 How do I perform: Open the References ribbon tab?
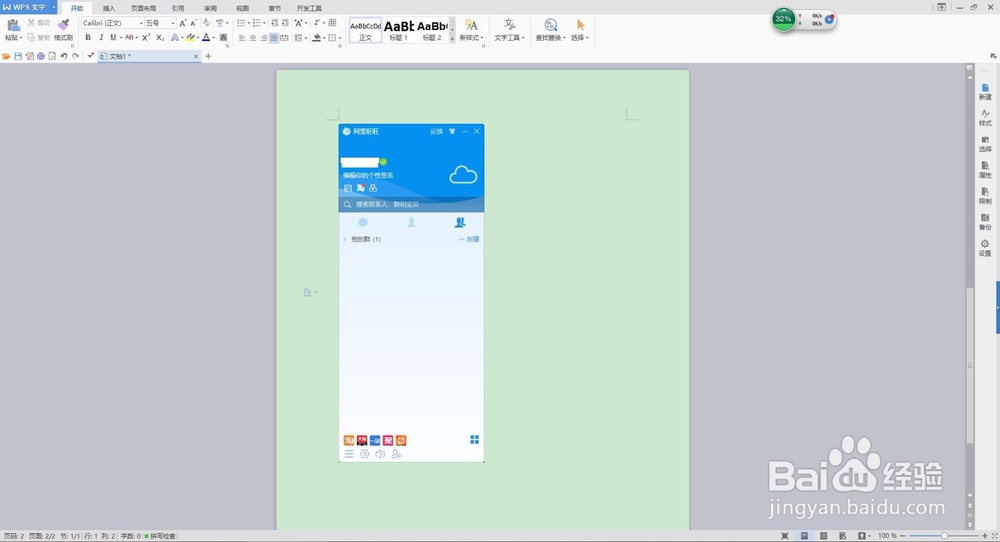point(178,8)
